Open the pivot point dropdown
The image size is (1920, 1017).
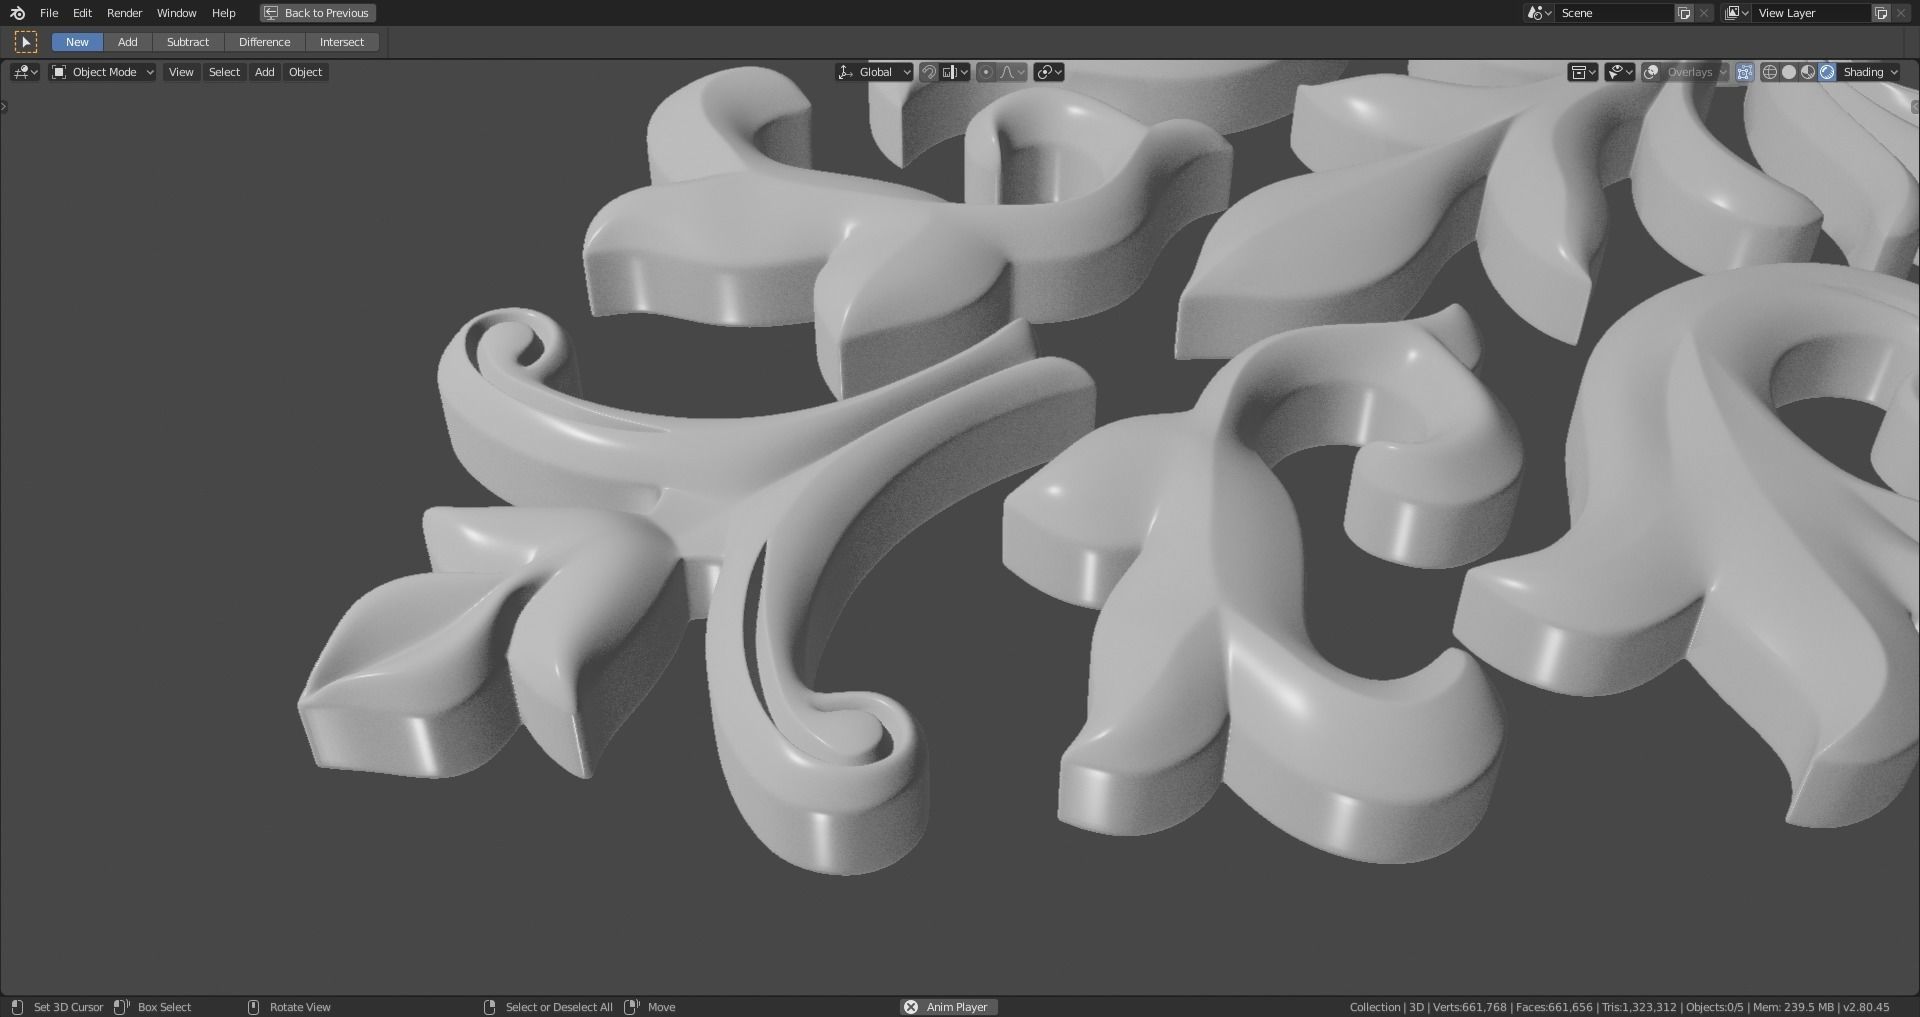[x=1049, y=72]
